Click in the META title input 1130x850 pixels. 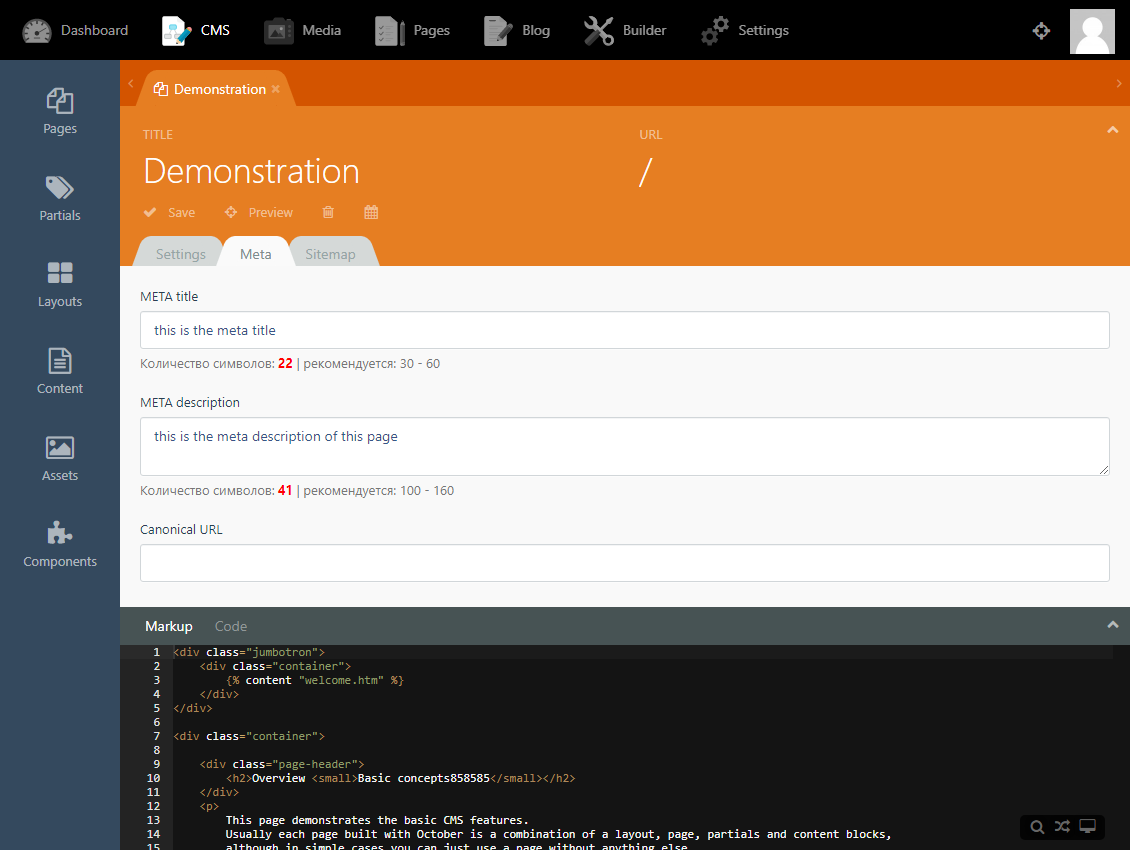625,330
